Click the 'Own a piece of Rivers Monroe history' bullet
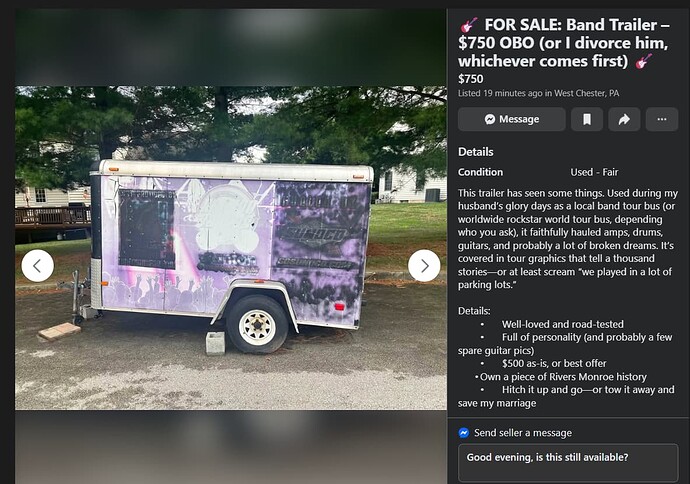The width and height of the screenshot is (690, 484). (x=563, y=377)
